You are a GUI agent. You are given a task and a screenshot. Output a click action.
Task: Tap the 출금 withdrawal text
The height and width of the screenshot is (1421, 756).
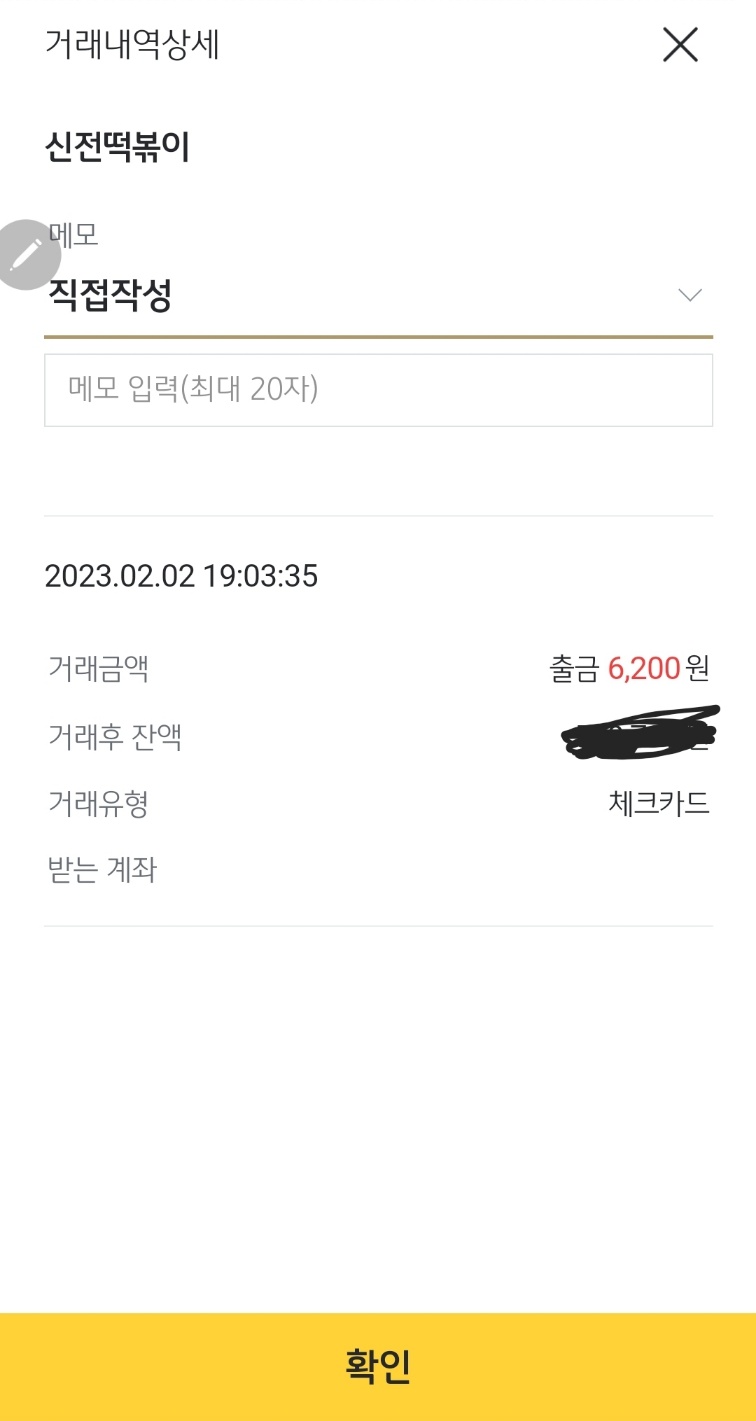574,668
